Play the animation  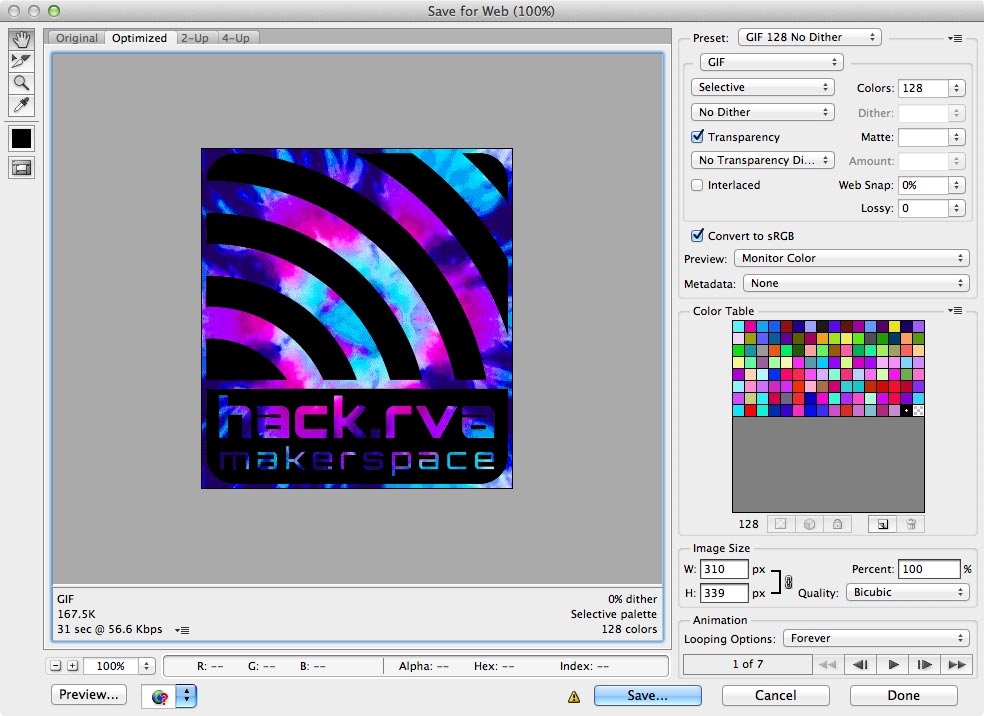(893, 664)
